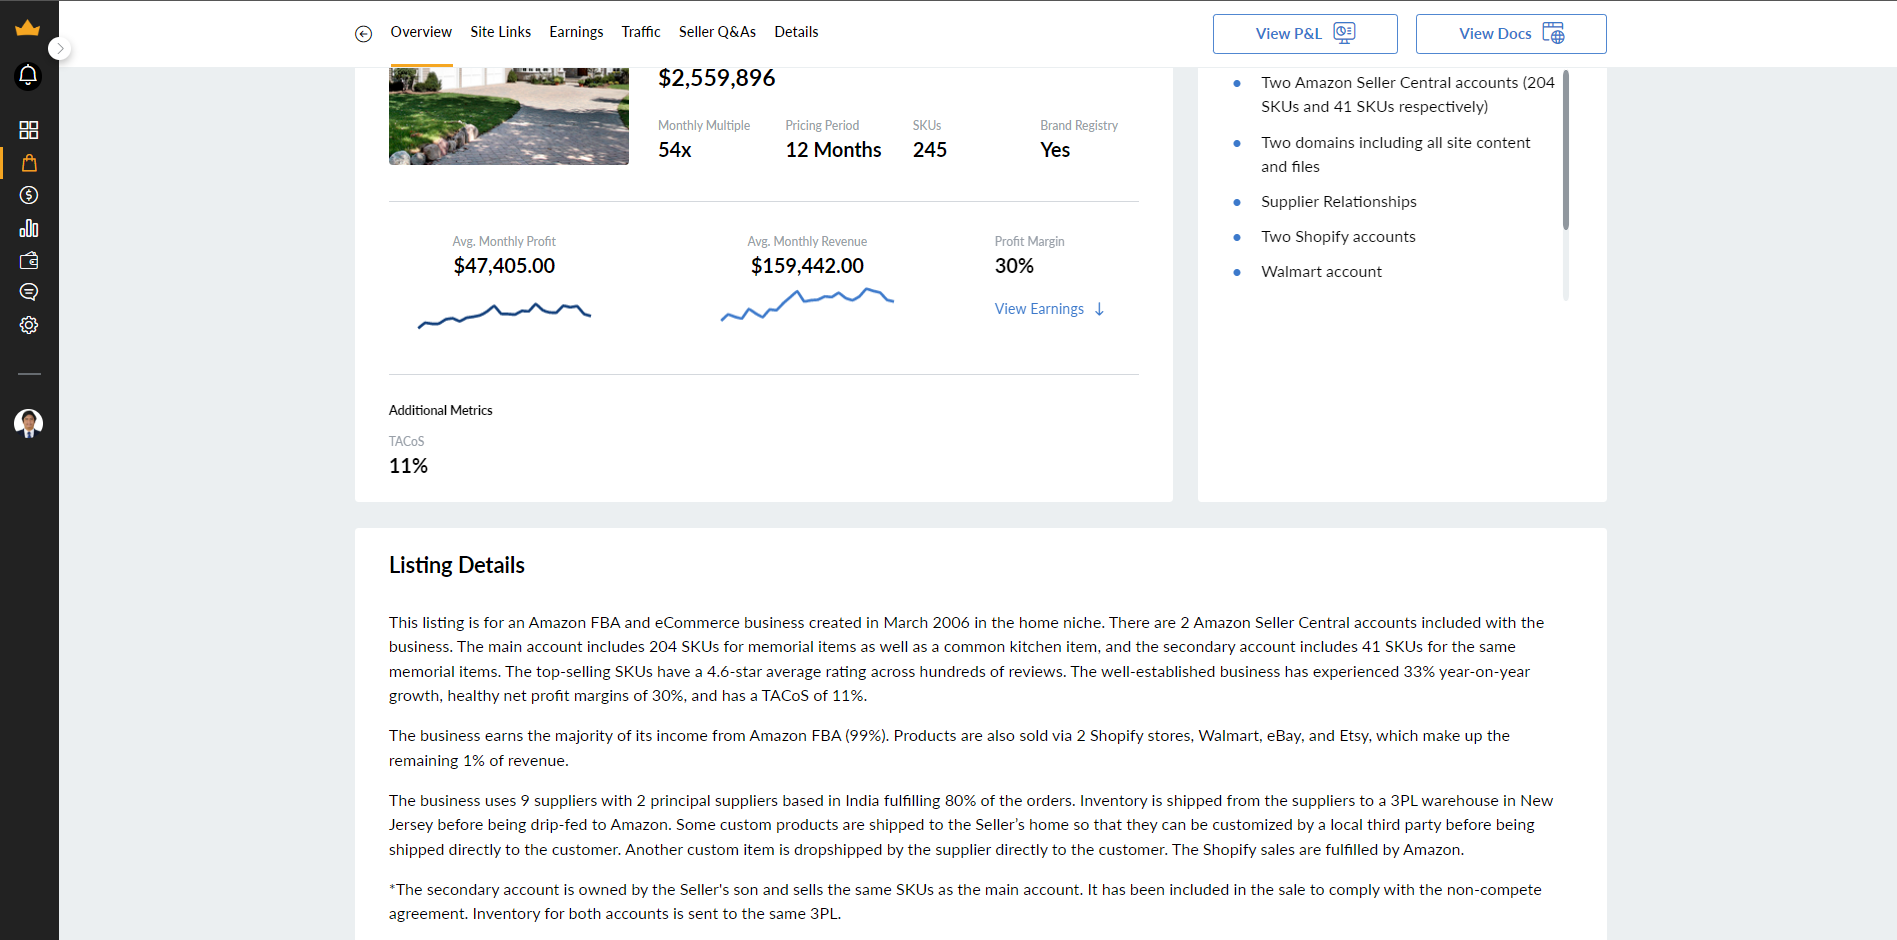Viewport: 1897px width, 940px height.
Task: Click the Walmart account list item
Action: (x=1321, y=272)
